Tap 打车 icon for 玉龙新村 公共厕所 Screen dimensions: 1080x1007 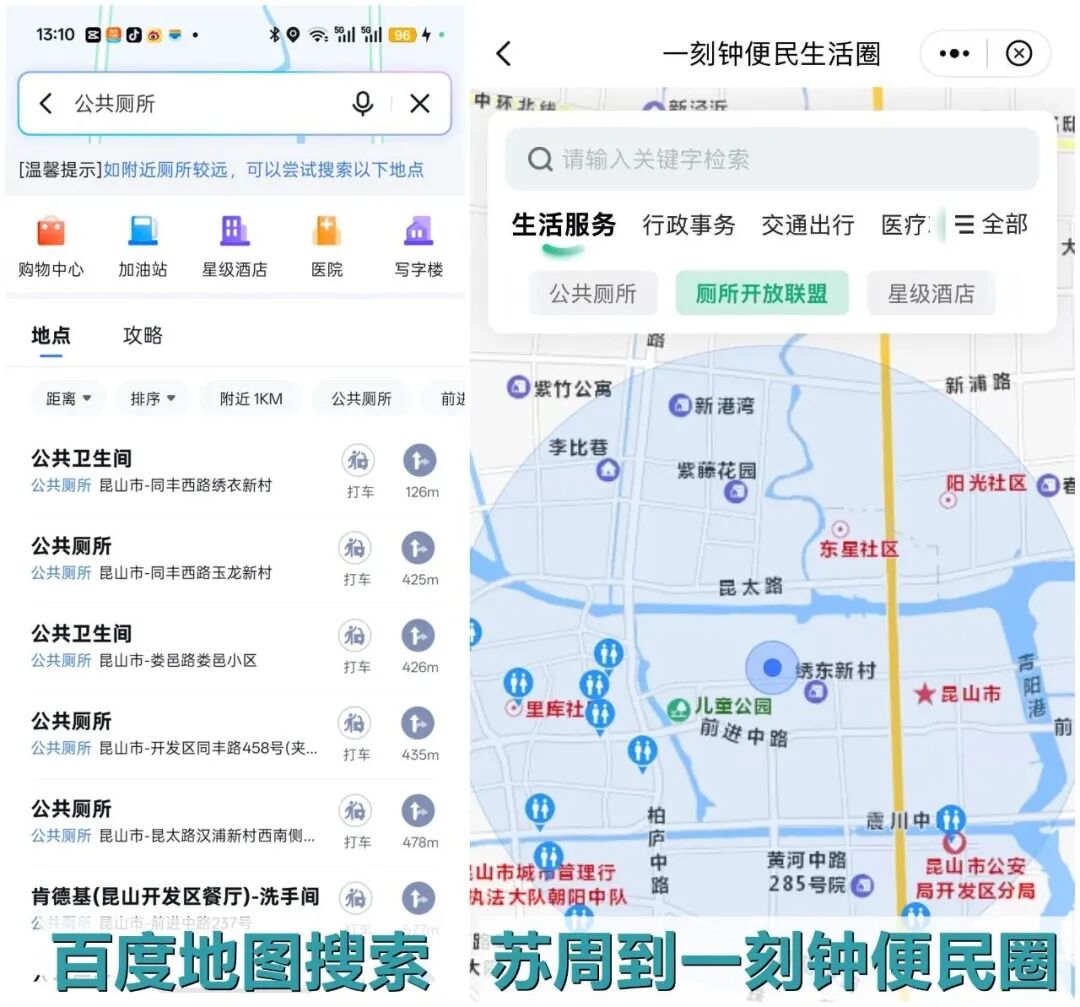(356, 549)
